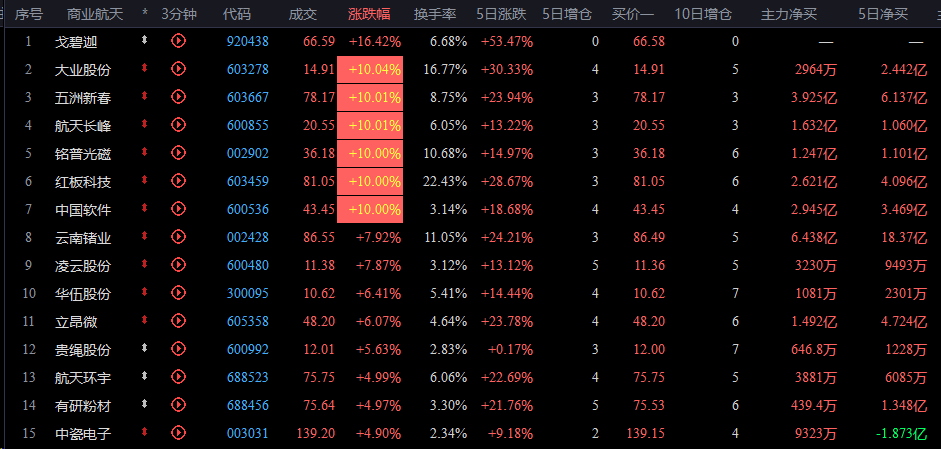Screen dimensions: 941x449
Task: Click the +16.42% change value
Action: pyautogui.click(x=375, y=41)
